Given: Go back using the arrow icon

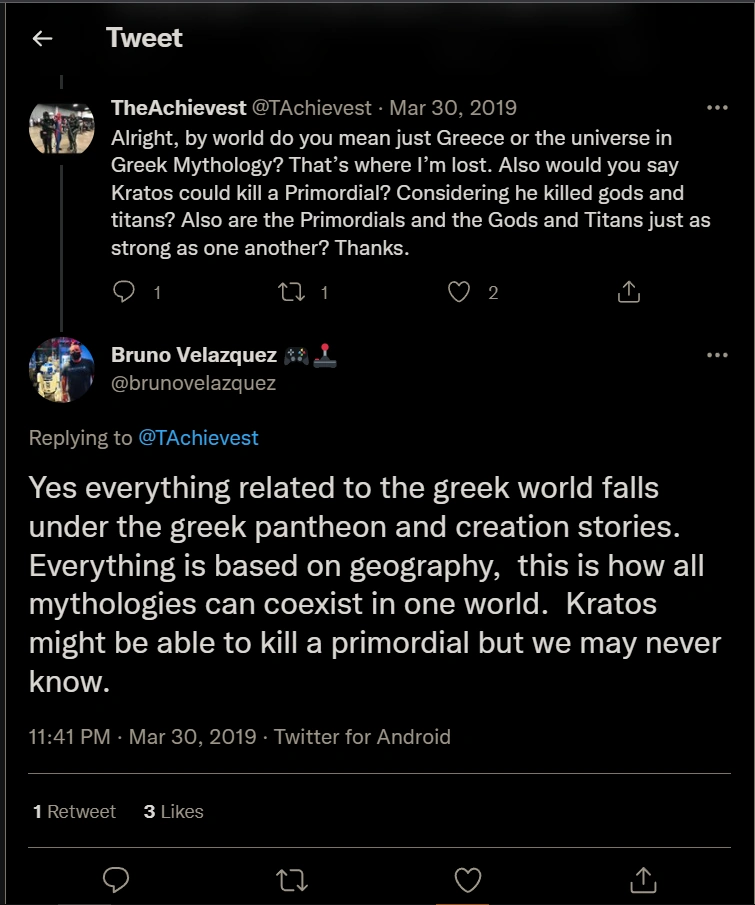Looking at the screenshot, I should point(42,39).
